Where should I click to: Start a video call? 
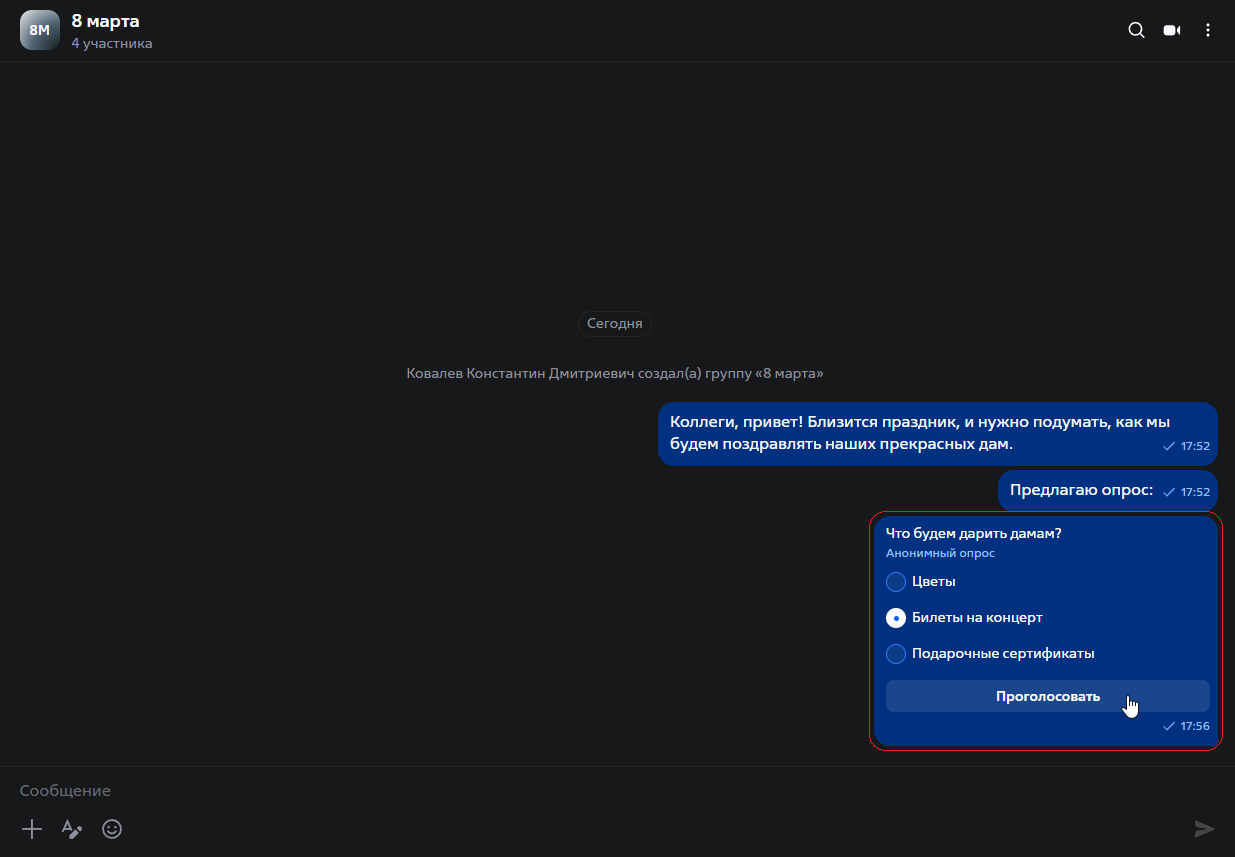pos(1172,30)
